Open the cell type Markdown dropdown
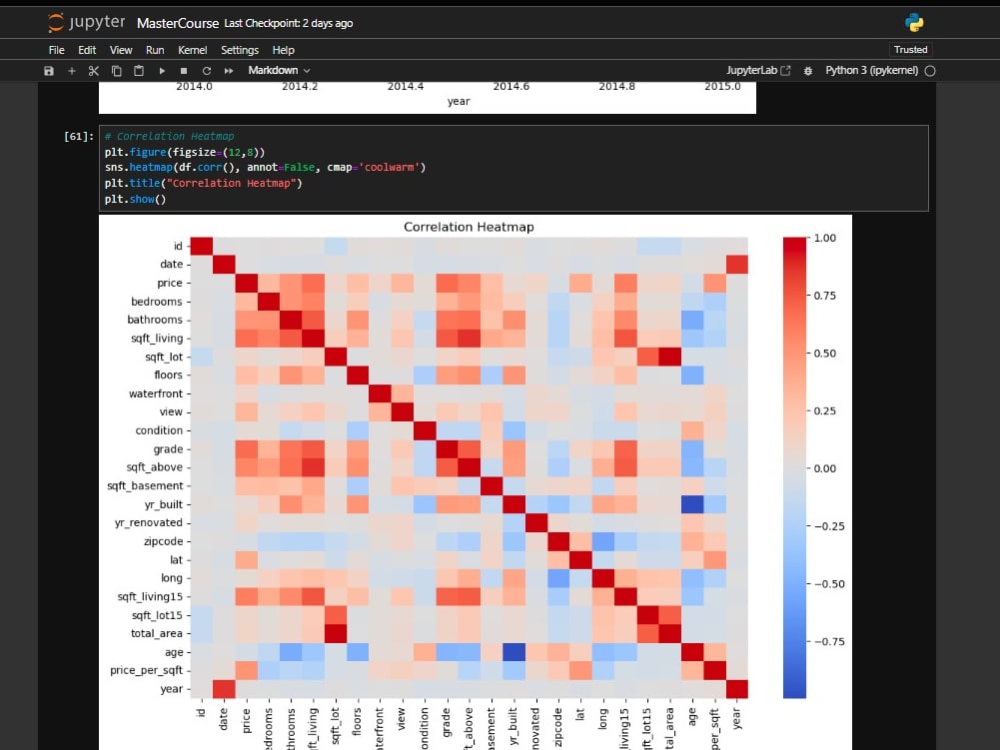 pos(279,70)
